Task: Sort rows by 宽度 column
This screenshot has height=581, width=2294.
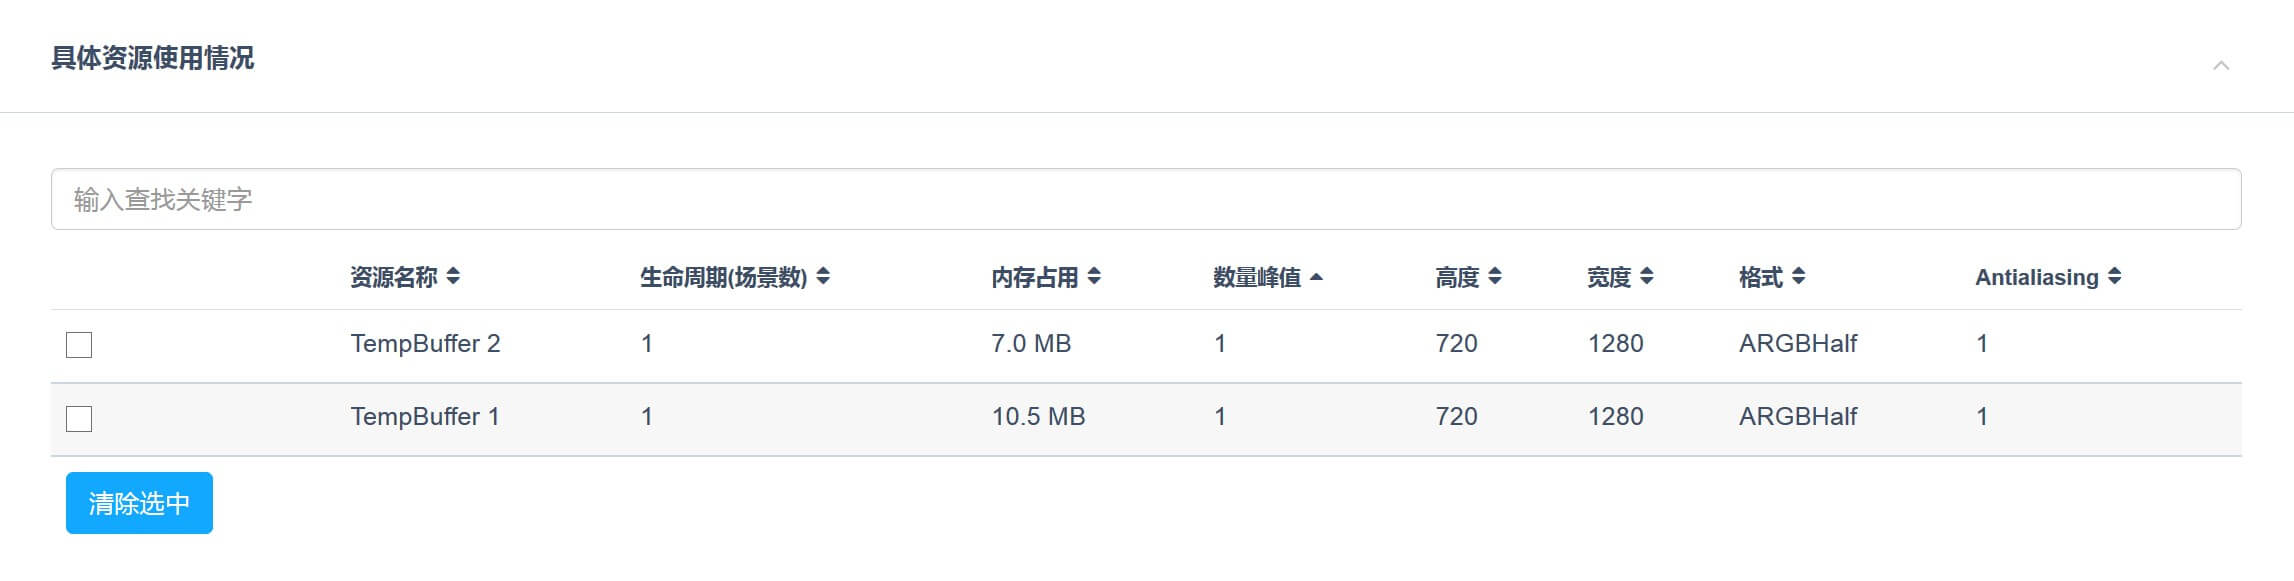Action: pyautogui.click(x=1646, y=278)
